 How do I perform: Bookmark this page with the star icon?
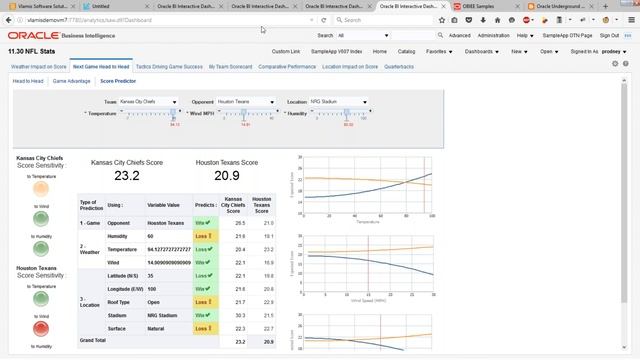click(x=442, y=20)
